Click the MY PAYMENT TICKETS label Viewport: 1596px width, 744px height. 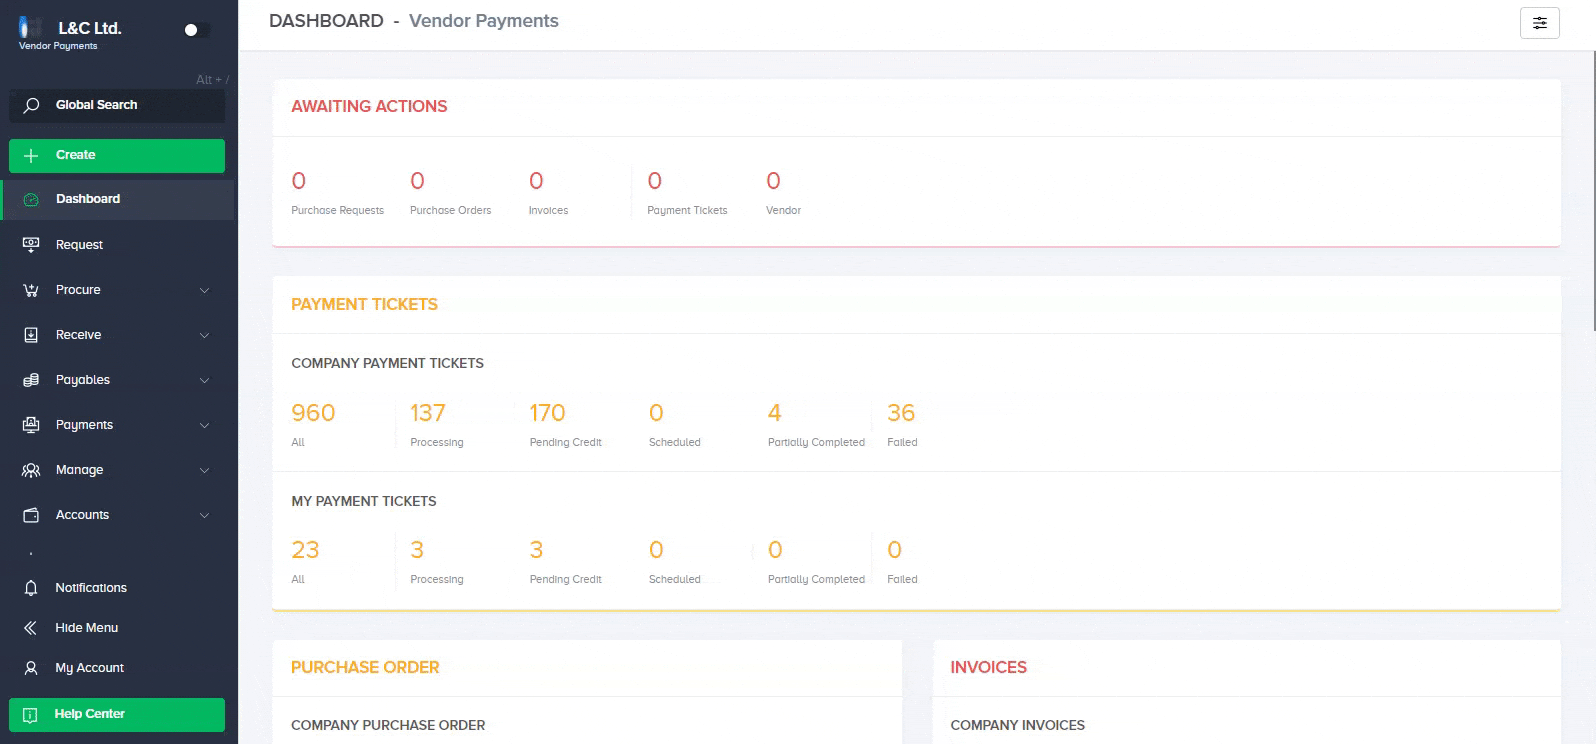[x=364, y=501]
